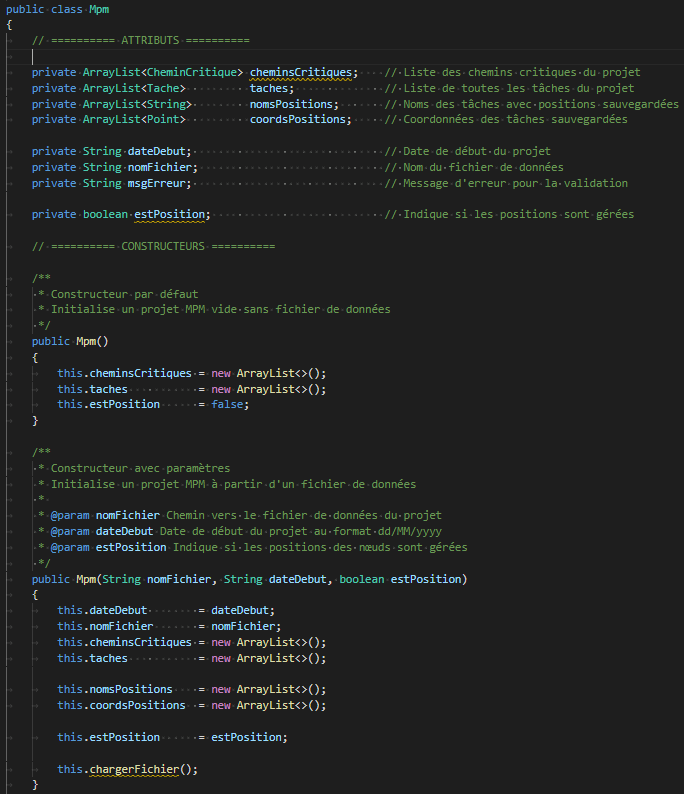Click the this.coordsPositions assignment line
The image size is (684, 794).
coord(190,705)
